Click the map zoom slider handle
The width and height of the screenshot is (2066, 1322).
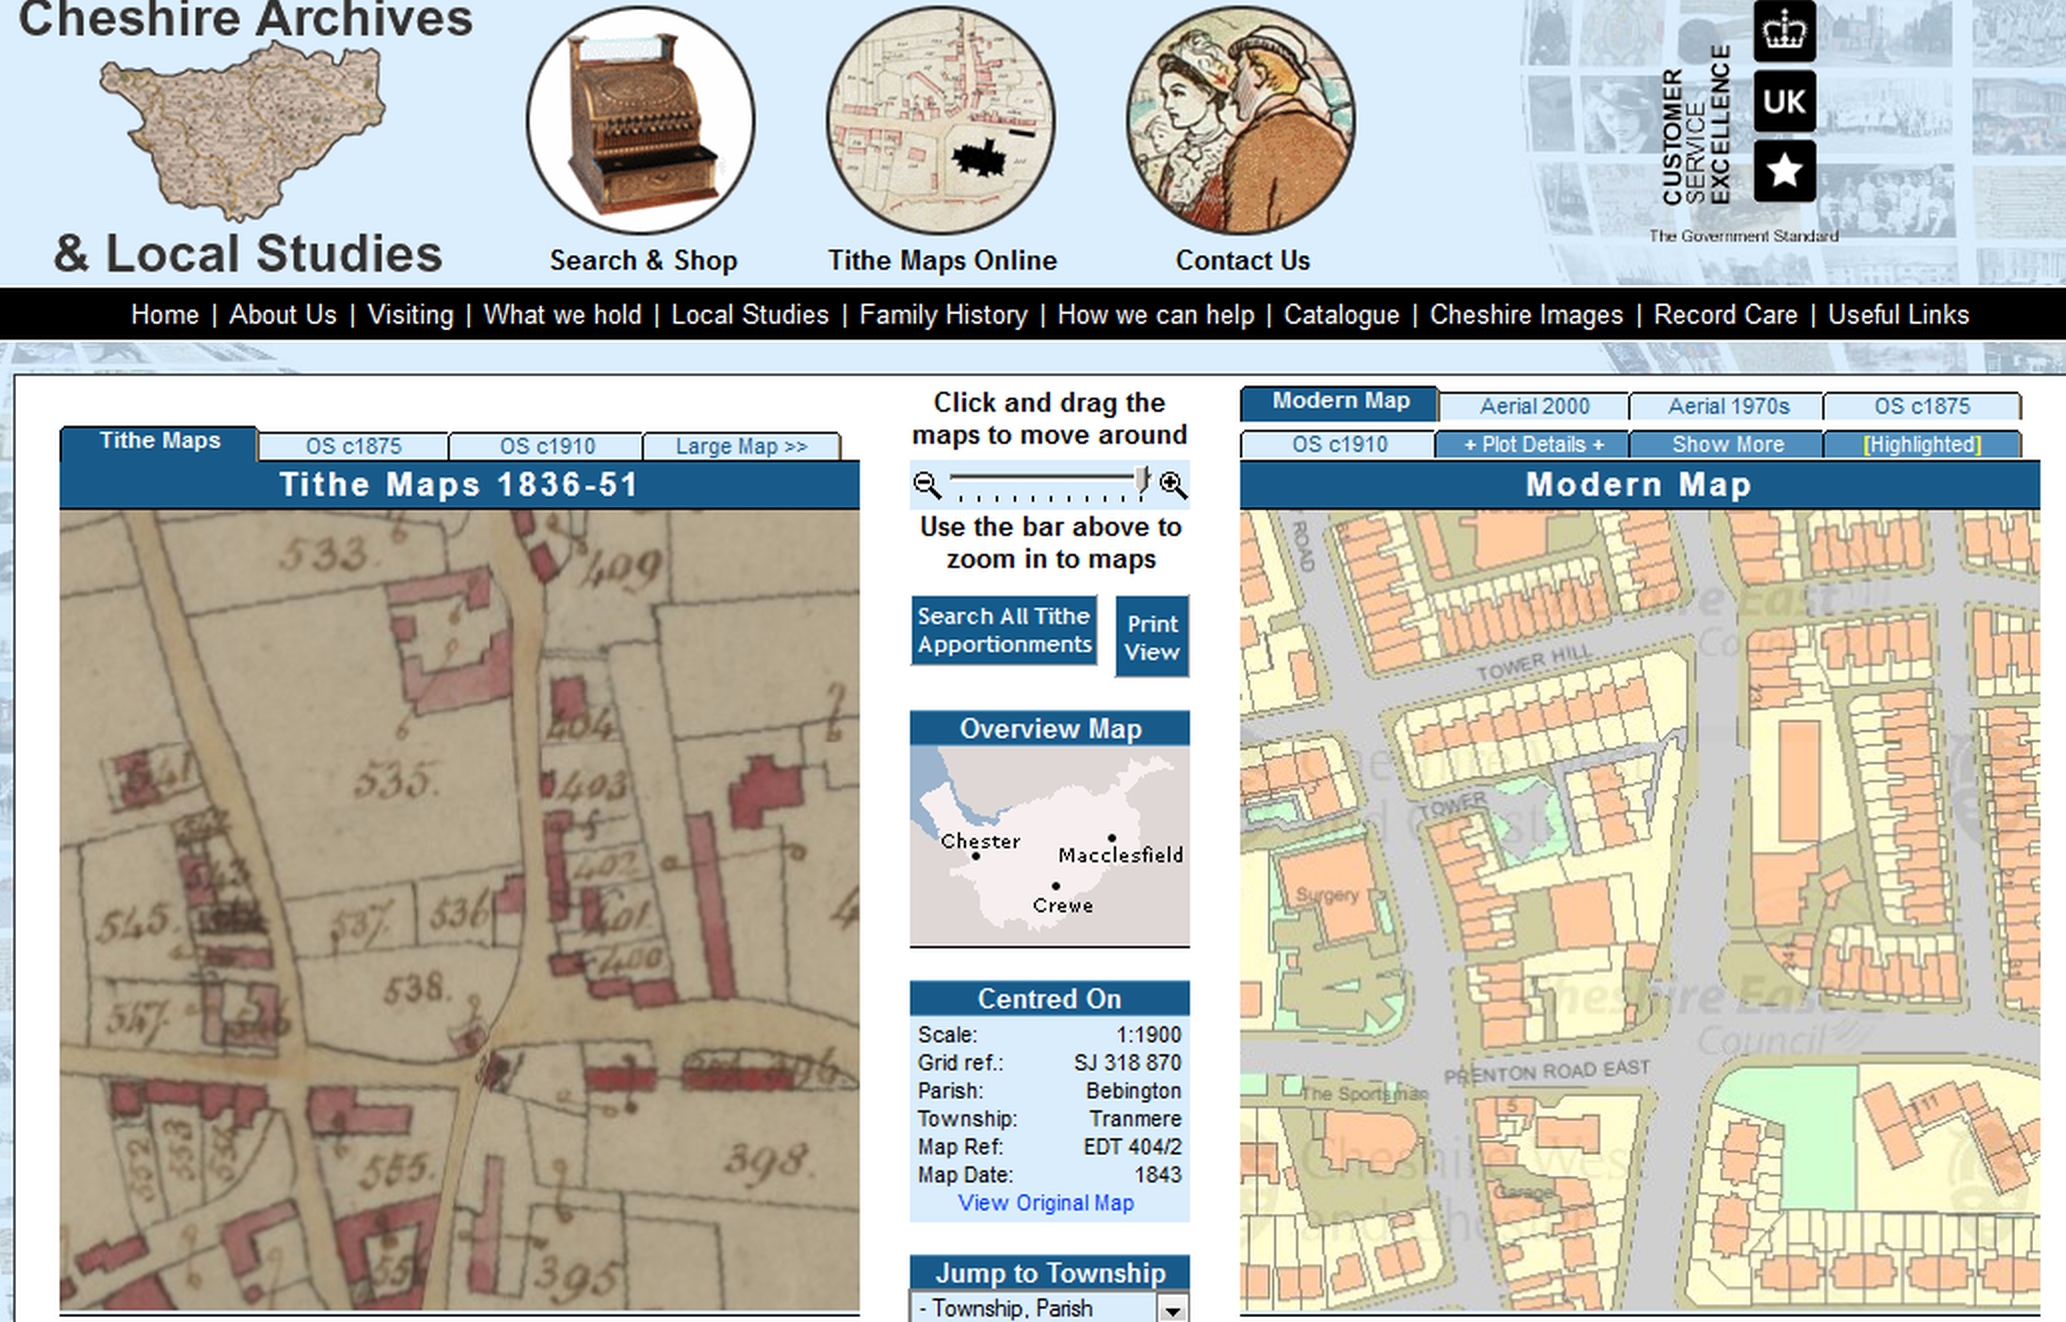coord(1142,482)
